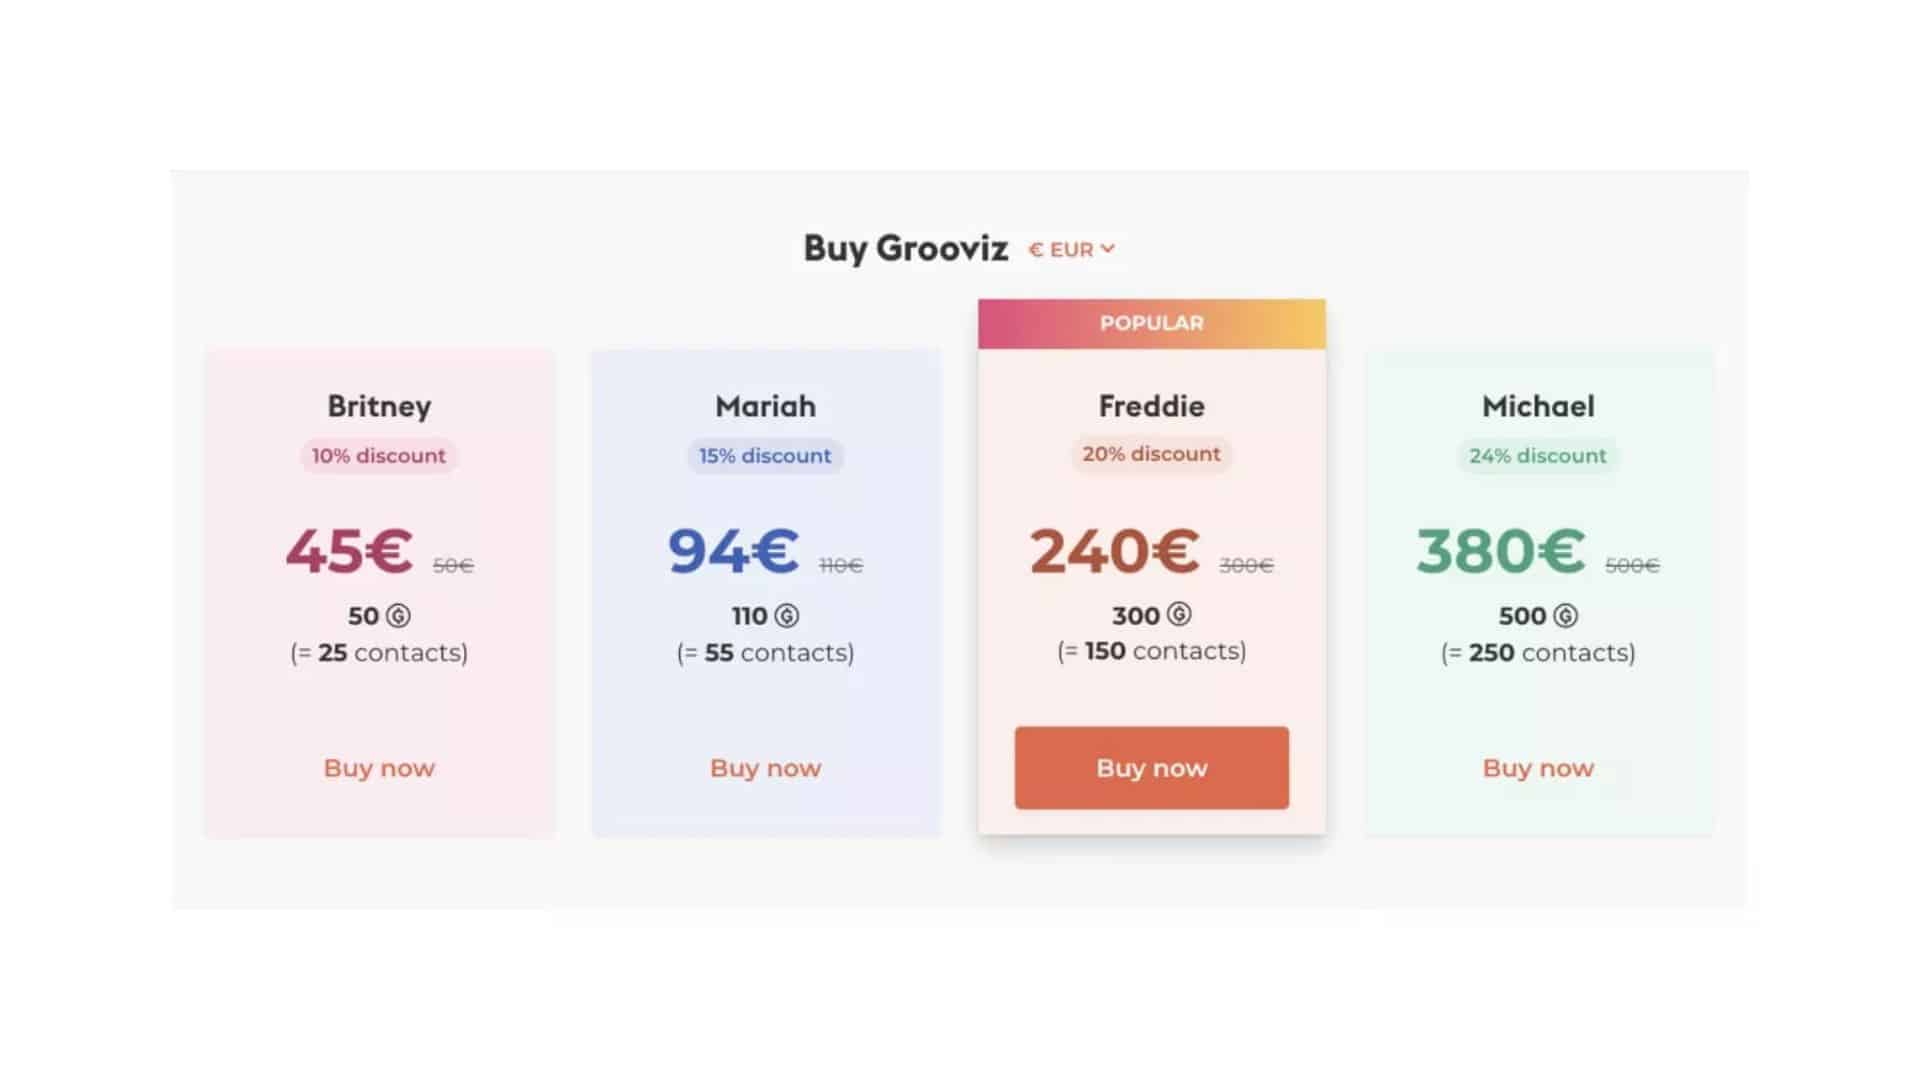Viewport: 1920px width, 1080px height.
Task: Buy the Mariah pack now
Action: pyautogui.click(x=766, y=768)
